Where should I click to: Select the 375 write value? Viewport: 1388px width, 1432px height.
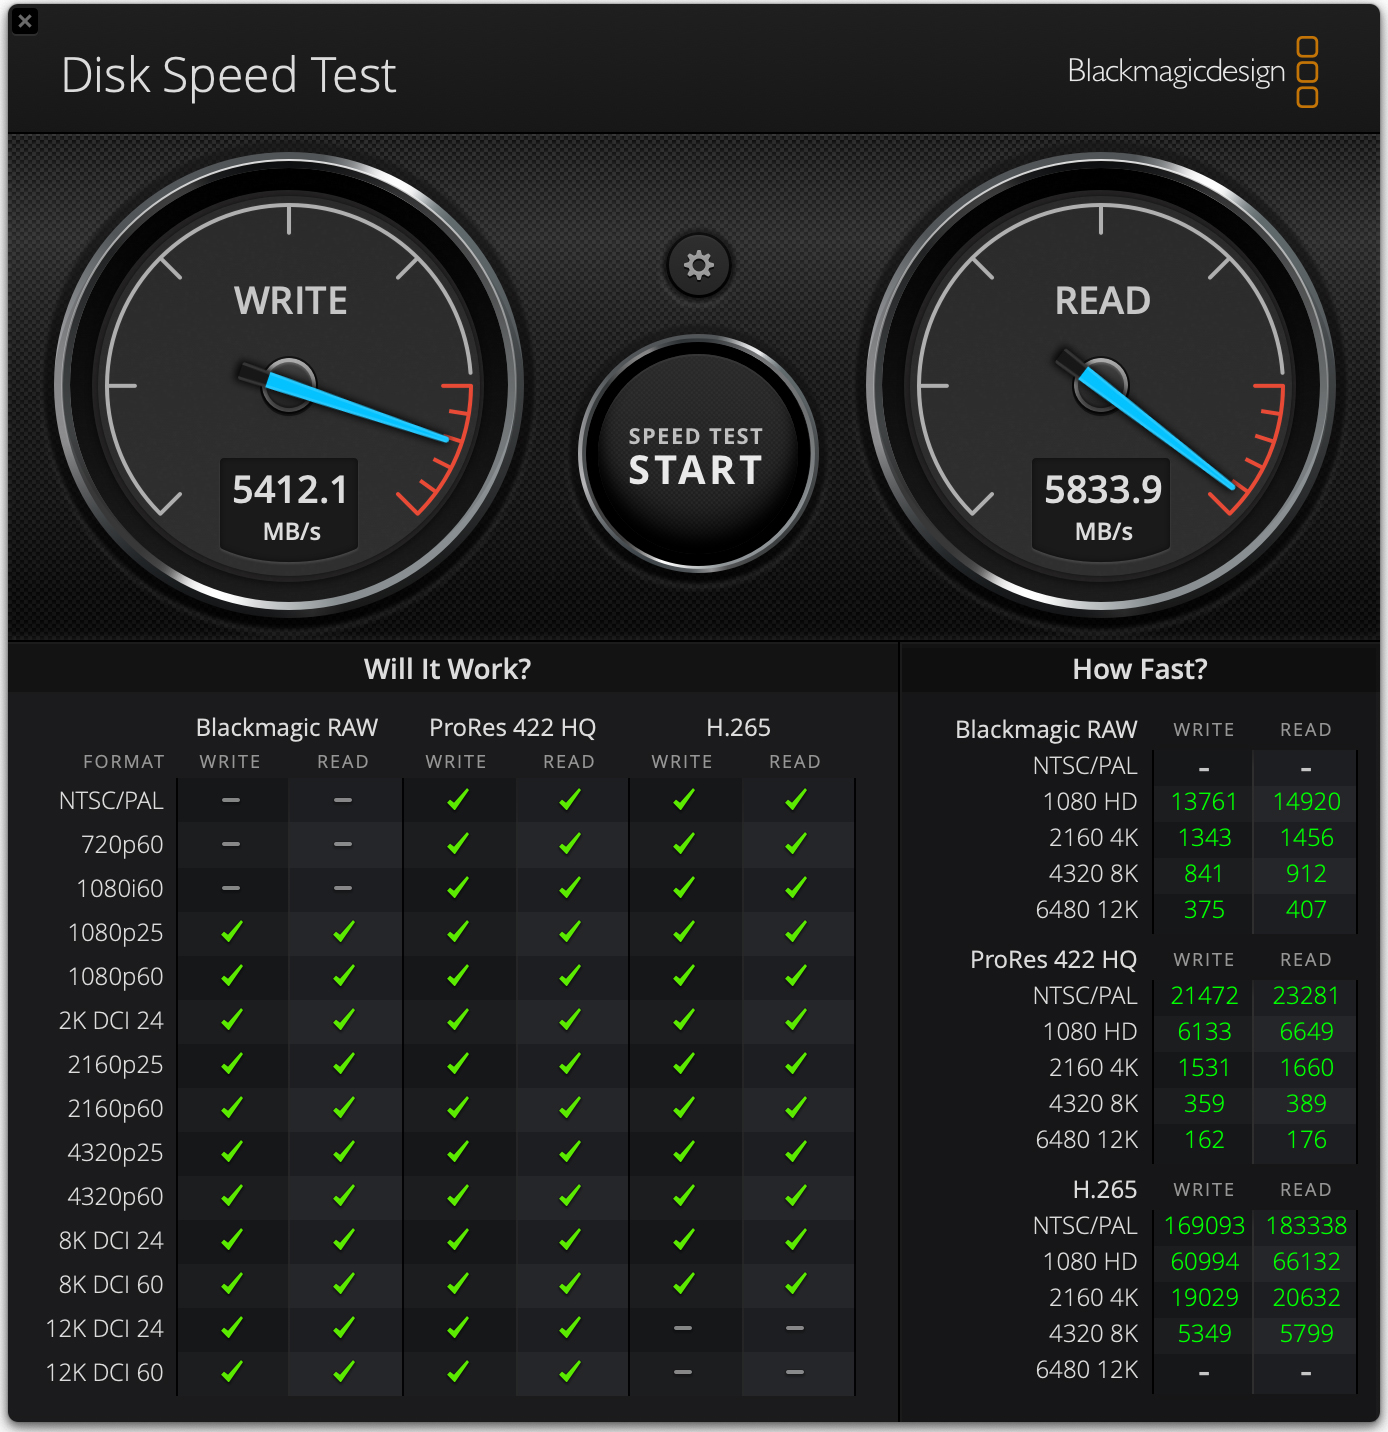click(x=1204, y=910)
